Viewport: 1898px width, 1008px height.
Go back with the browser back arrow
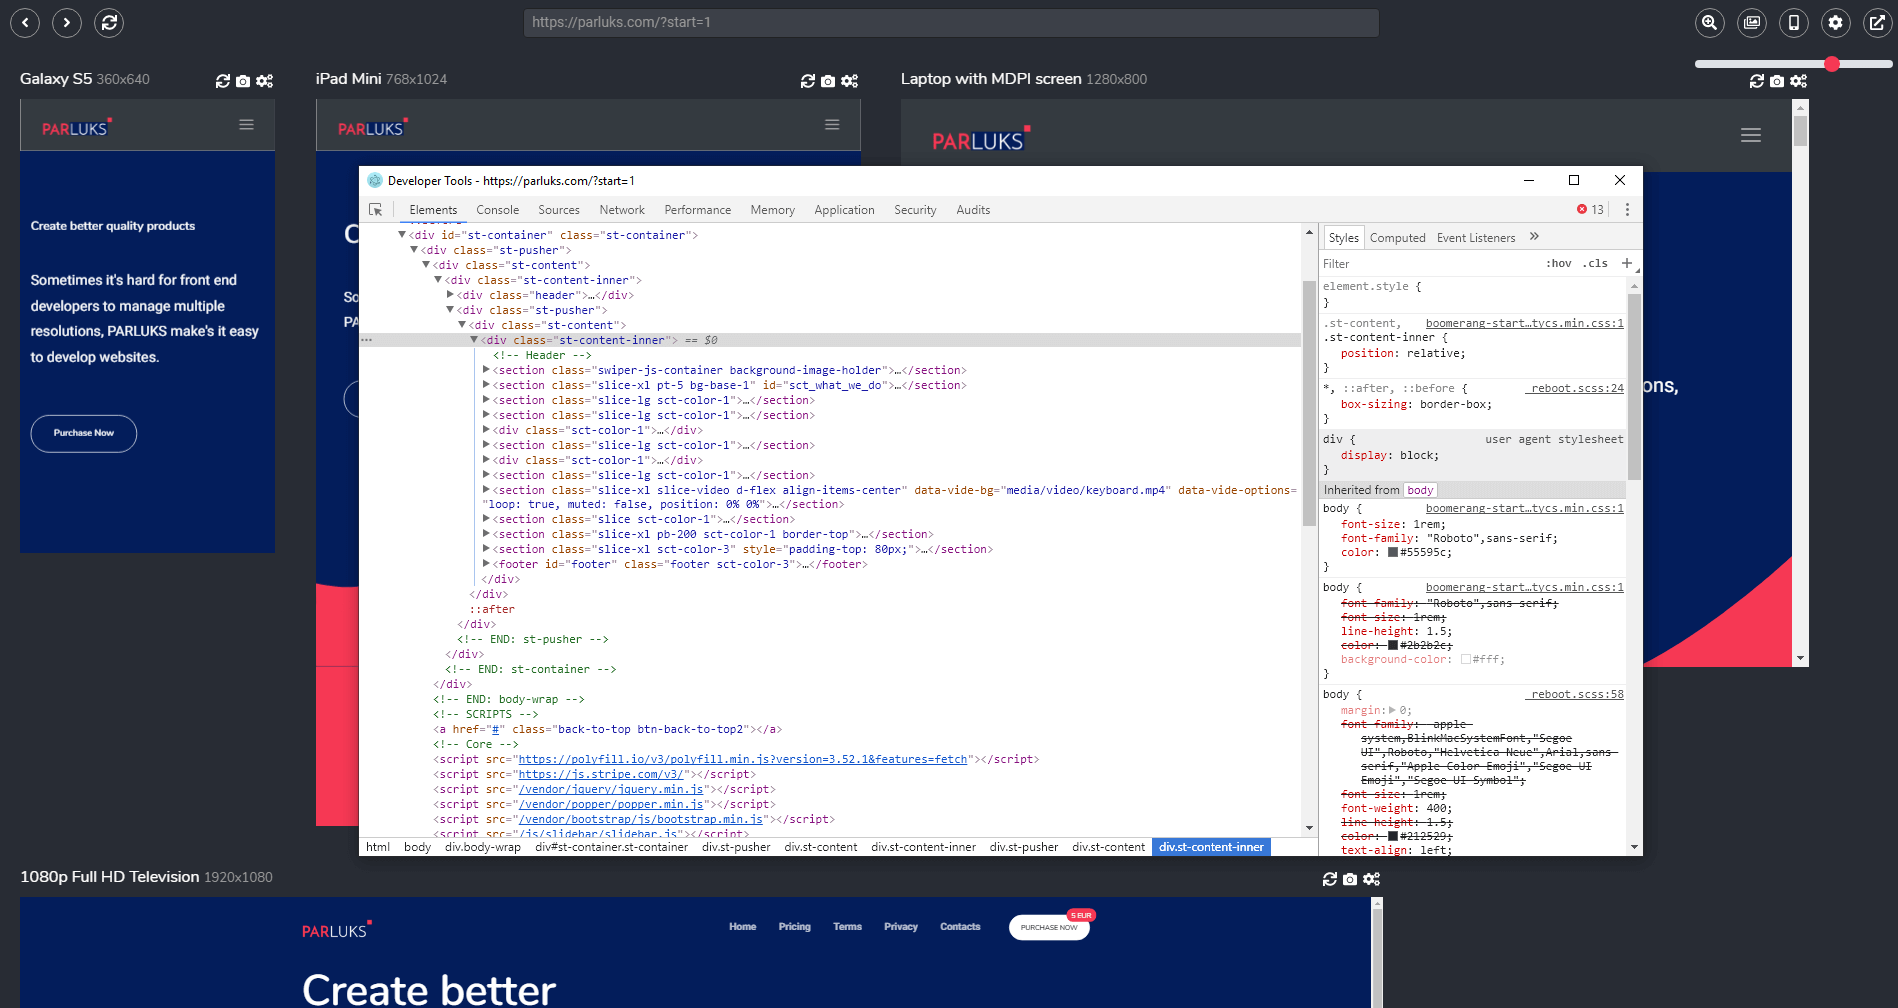[25, 22]
